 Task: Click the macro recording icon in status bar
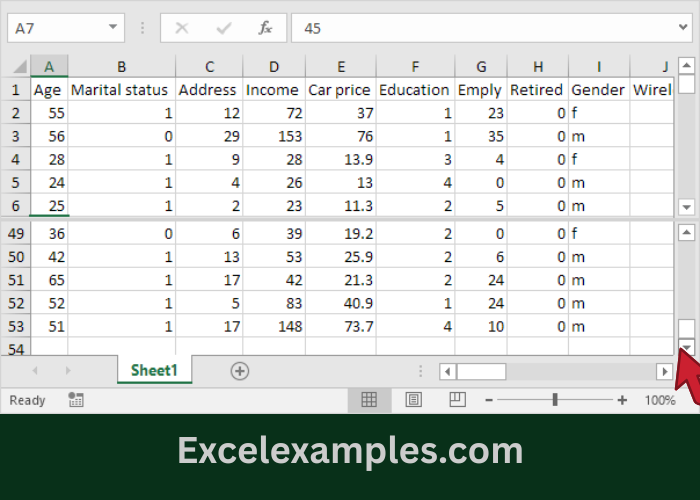76,400
